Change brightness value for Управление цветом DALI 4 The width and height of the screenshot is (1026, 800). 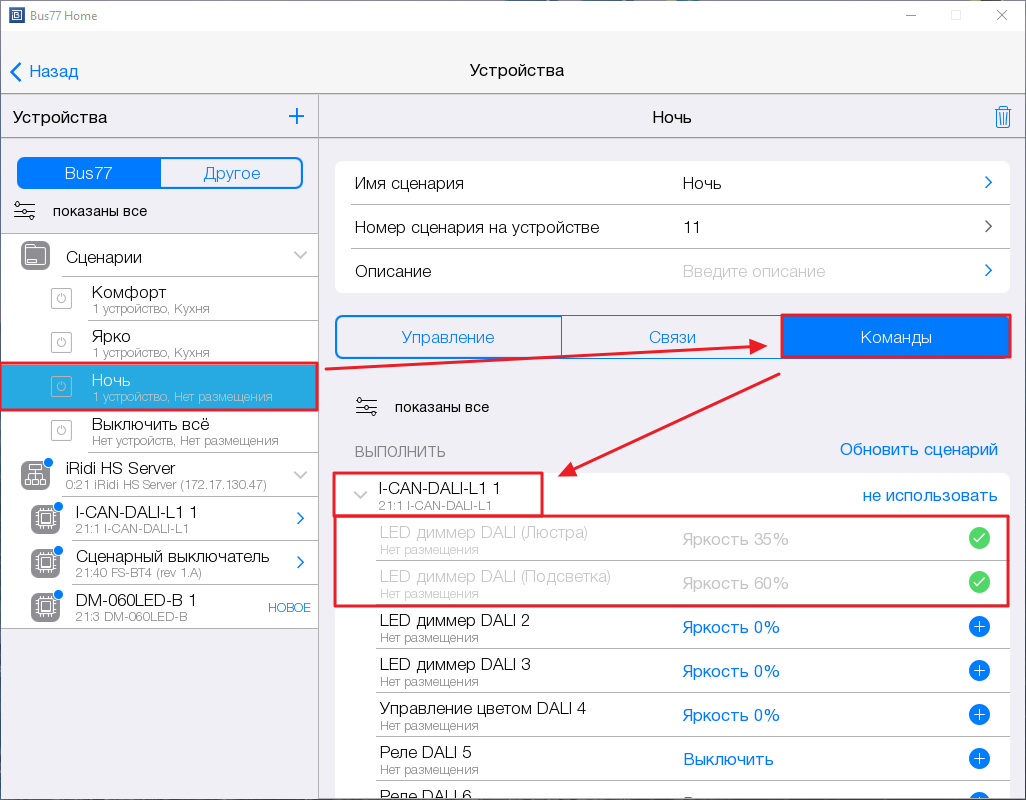click(731, 715)
